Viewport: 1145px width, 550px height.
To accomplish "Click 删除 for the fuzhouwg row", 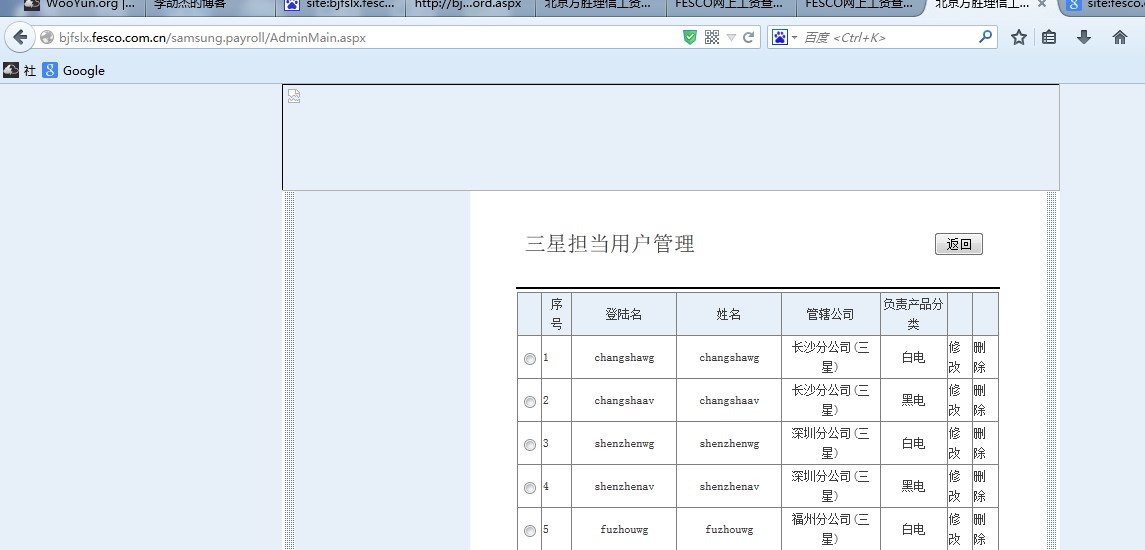I will 980,530.
